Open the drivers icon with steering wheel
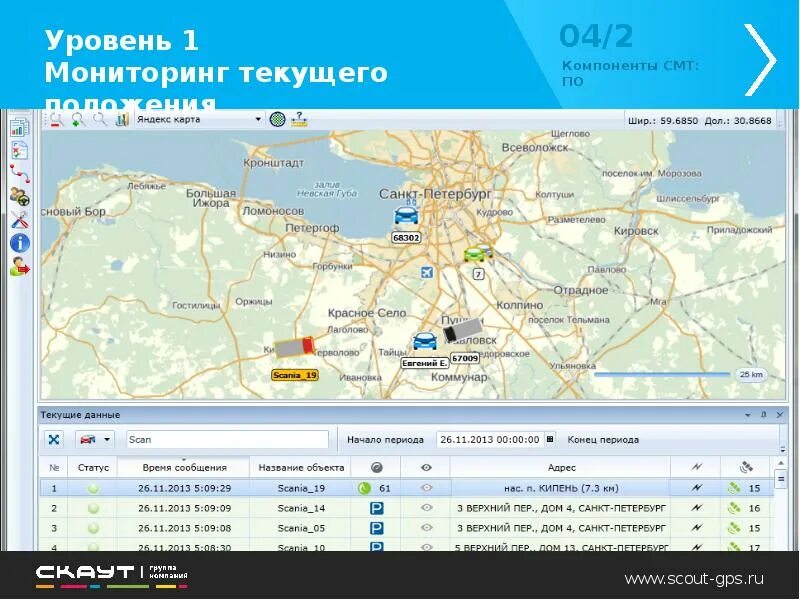The image size is (800, 600). [19, 196]
